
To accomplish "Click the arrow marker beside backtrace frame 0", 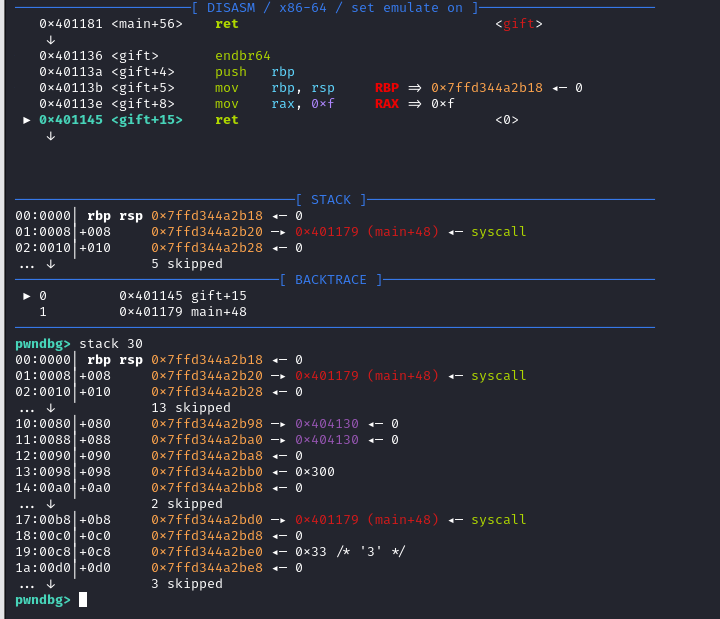I will pyautogui.click(x=27, y=296).
